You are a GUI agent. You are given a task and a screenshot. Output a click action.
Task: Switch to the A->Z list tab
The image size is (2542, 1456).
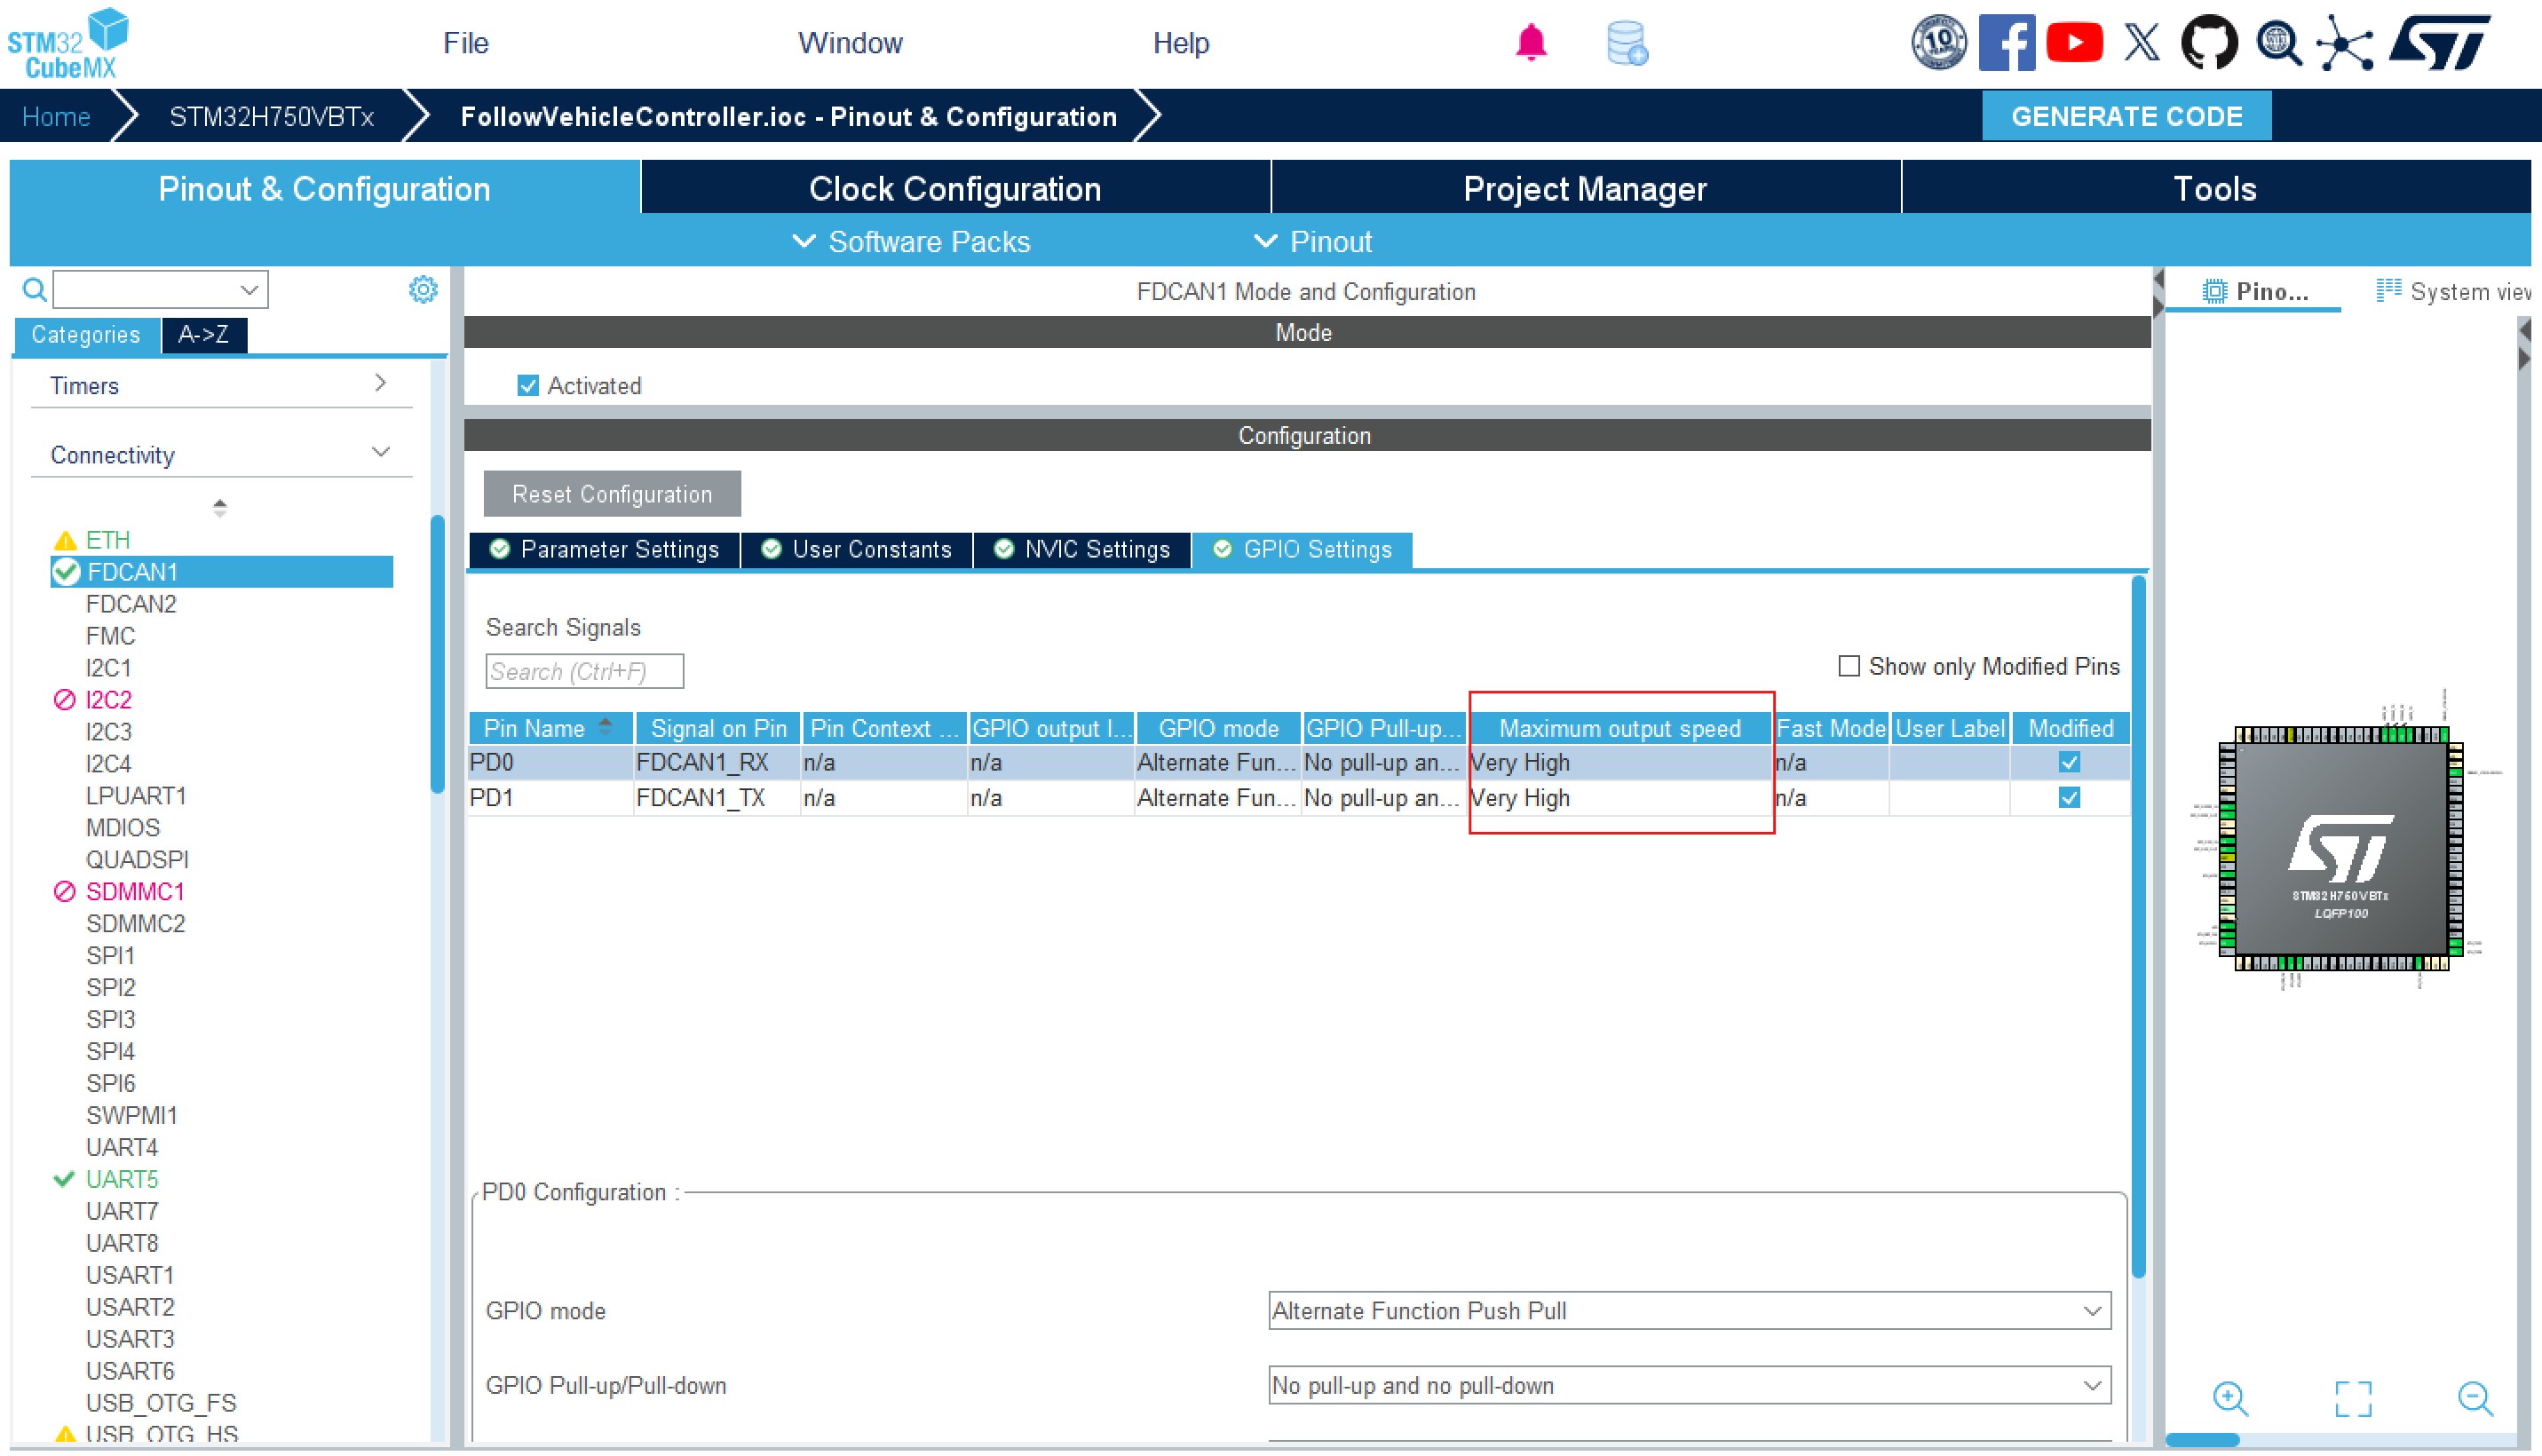pyautogui.click(x=203, y=334)
